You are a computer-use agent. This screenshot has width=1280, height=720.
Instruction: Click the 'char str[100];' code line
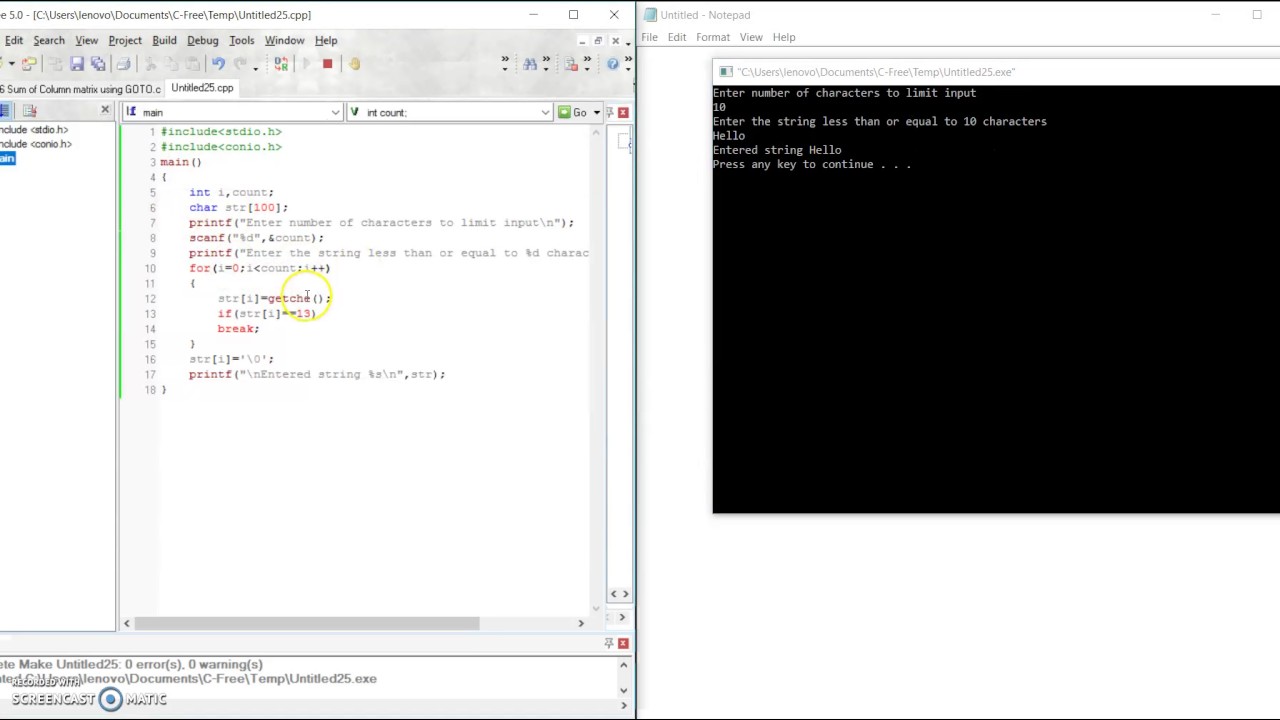[238, 207]
